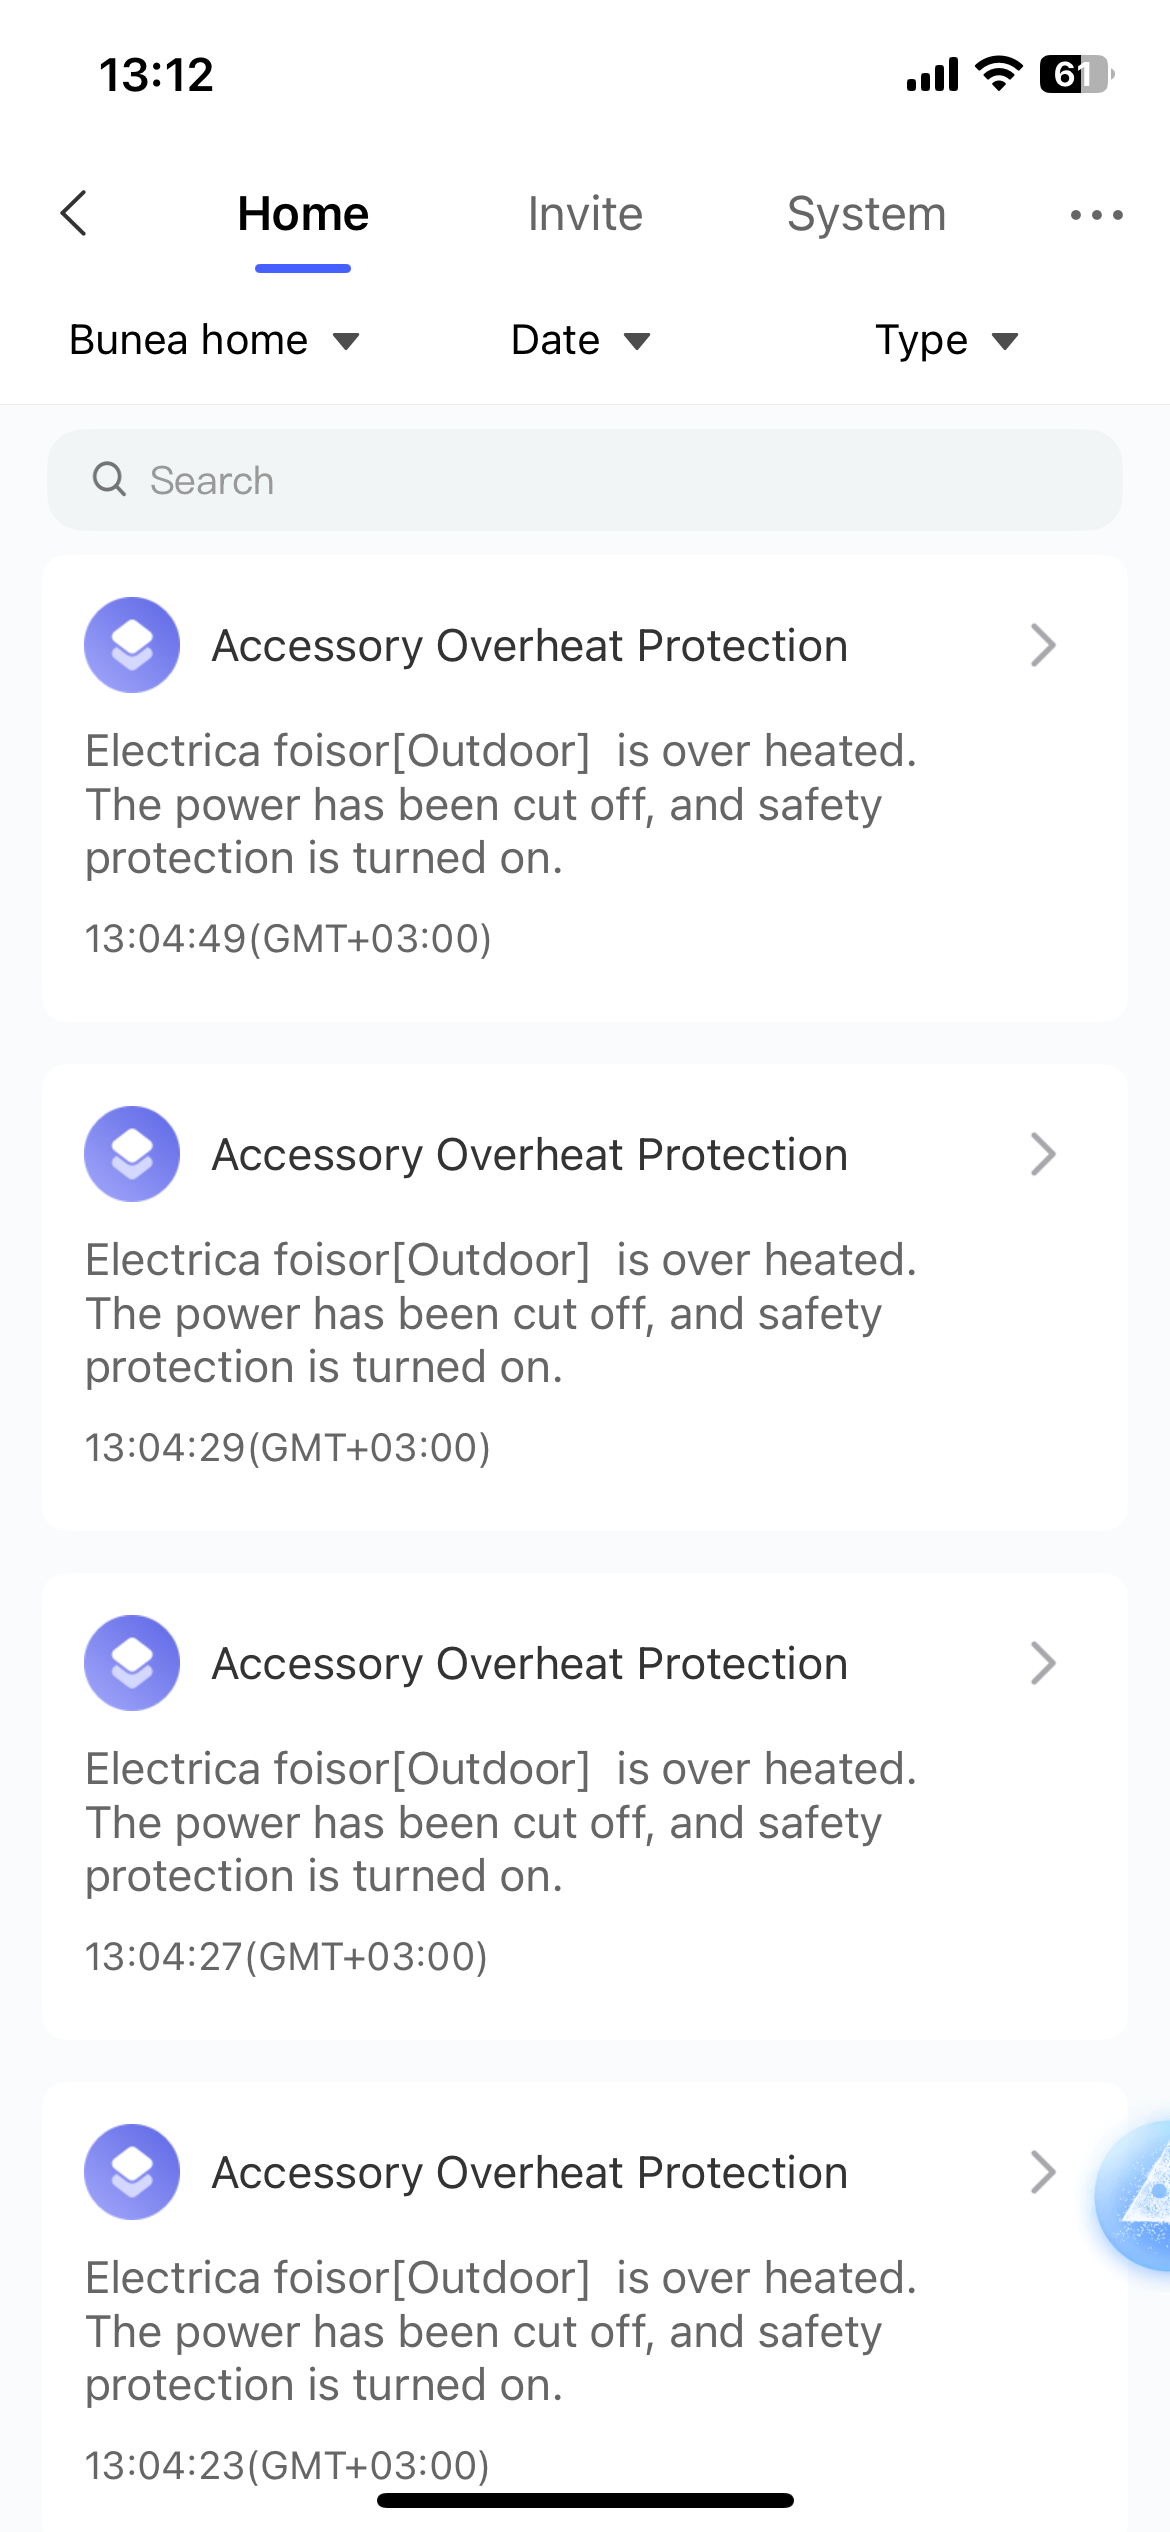This screenshot has height=2532, width=1170.
Task: Expand chevron on the 13:04:27 alert
Action: pos(1042,1663)
